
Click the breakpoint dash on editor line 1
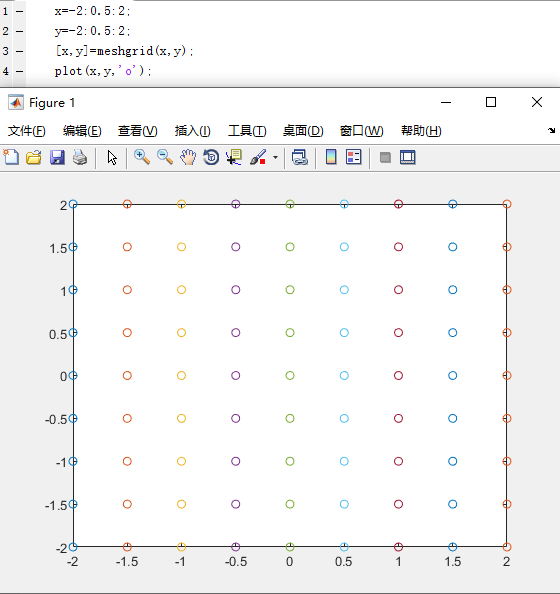pos(19,11)
